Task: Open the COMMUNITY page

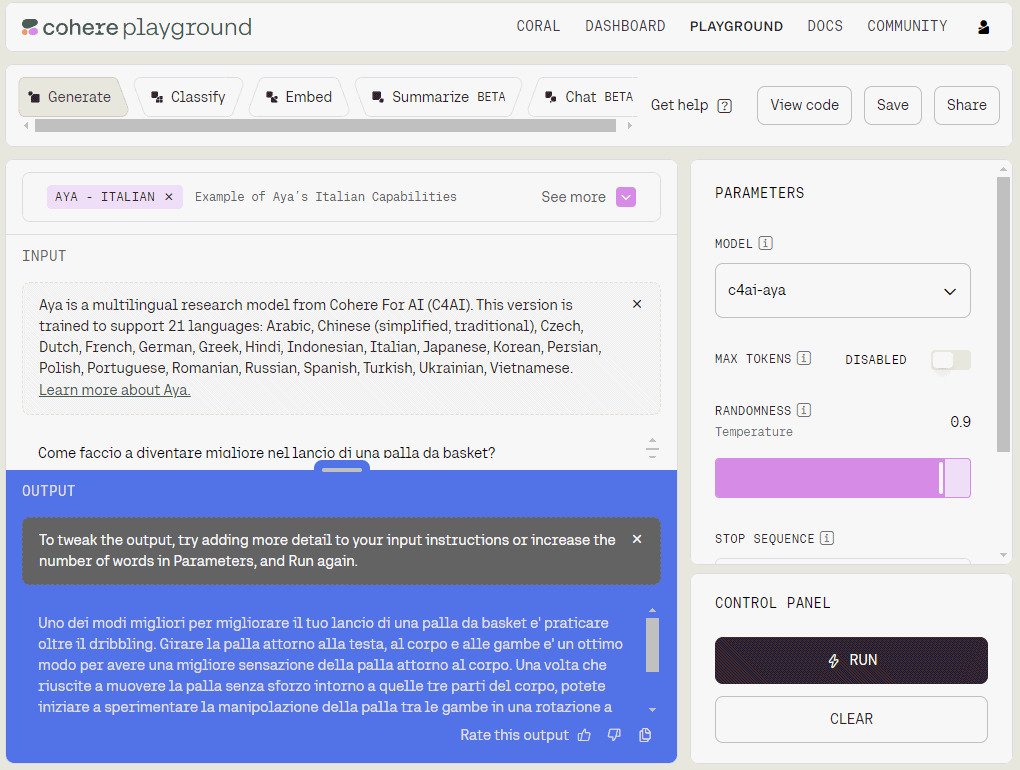Action: (907, 26)
